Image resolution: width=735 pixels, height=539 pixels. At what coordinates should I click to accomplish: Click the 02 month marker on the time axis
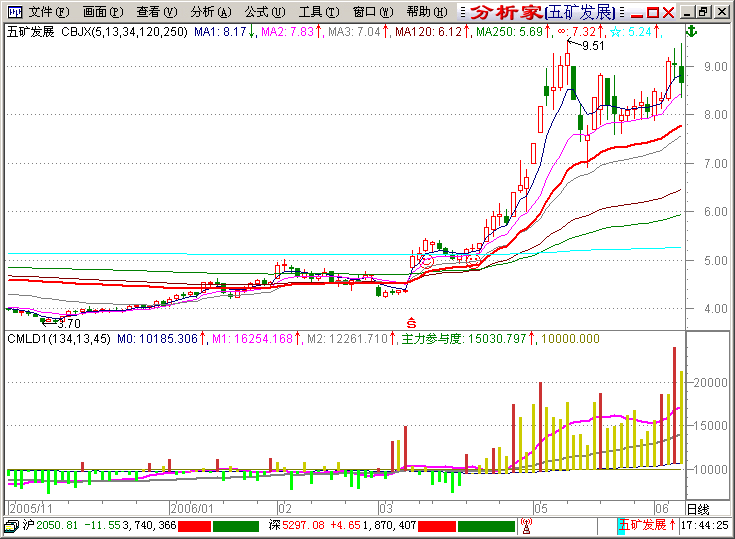tap(285, 509)
